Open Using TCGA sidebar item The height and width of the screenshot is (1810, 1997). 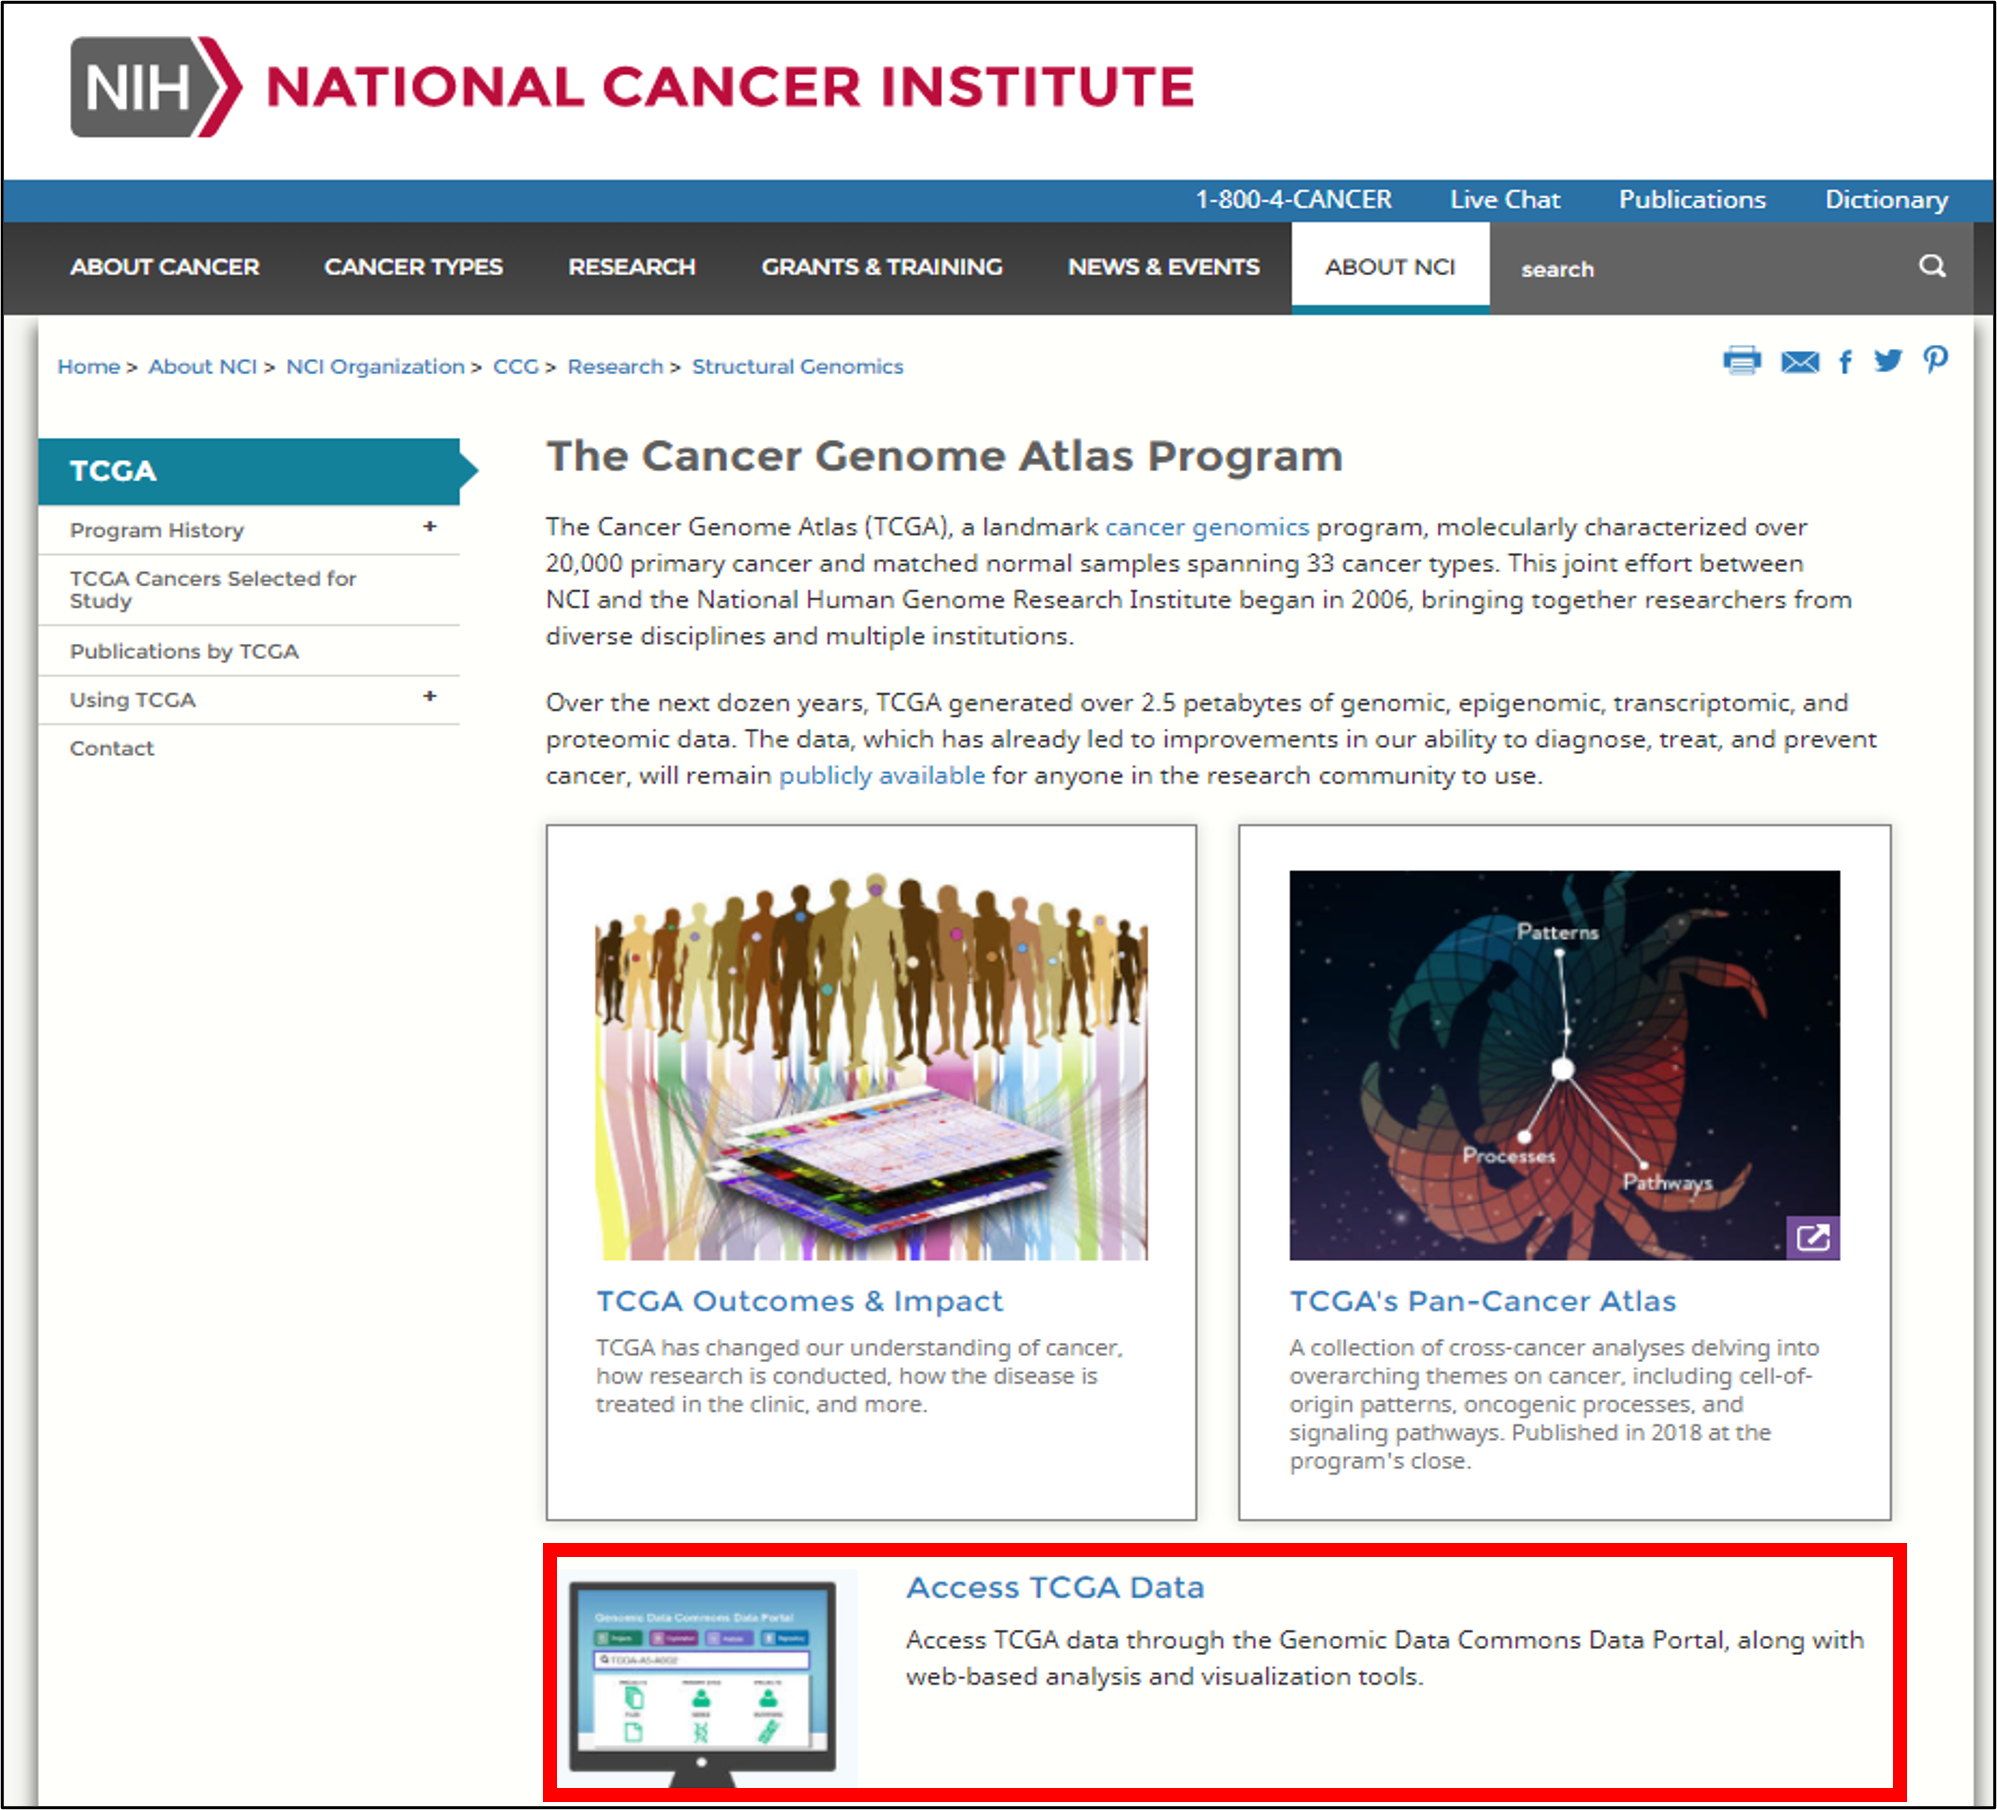pyautogui.click(x=132, y=700)
